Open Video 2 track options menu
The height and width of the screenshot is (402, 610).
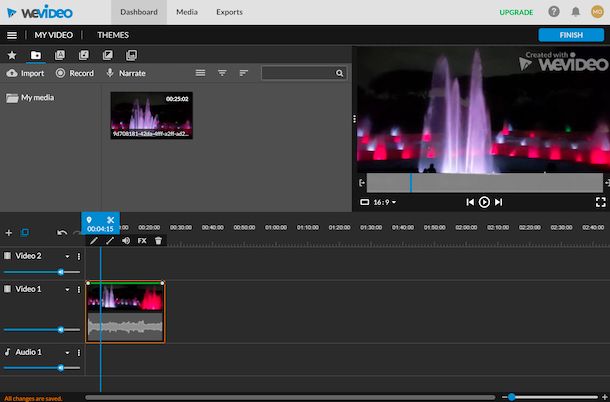79,256
